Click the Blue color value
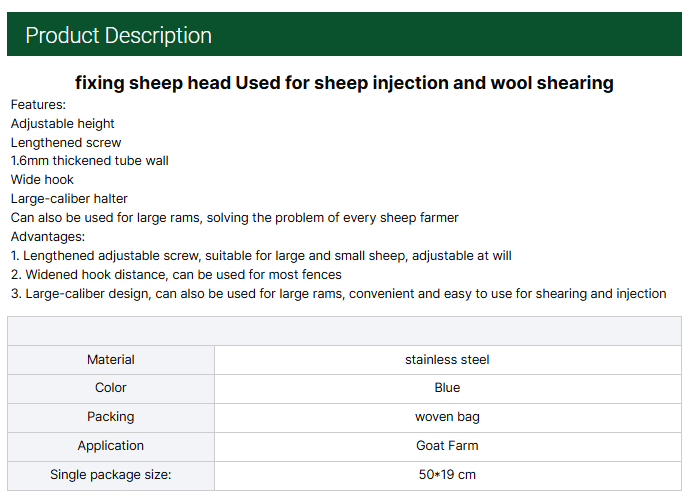The image size is (691, 498). (x=447, y=388)
